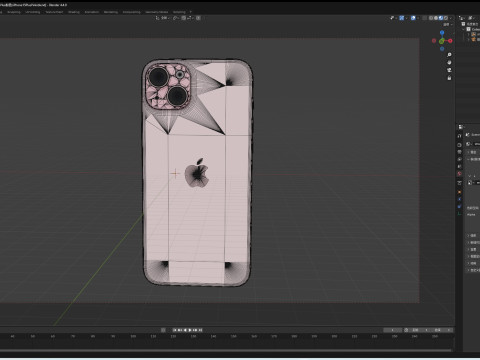Open the gizmo settings dropdown arrow

406,18
